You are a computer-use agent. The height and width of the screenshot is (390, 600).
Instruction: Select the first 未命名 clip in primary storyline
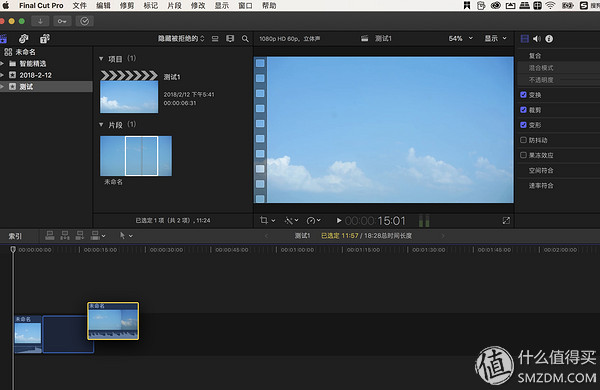(28, 334)
